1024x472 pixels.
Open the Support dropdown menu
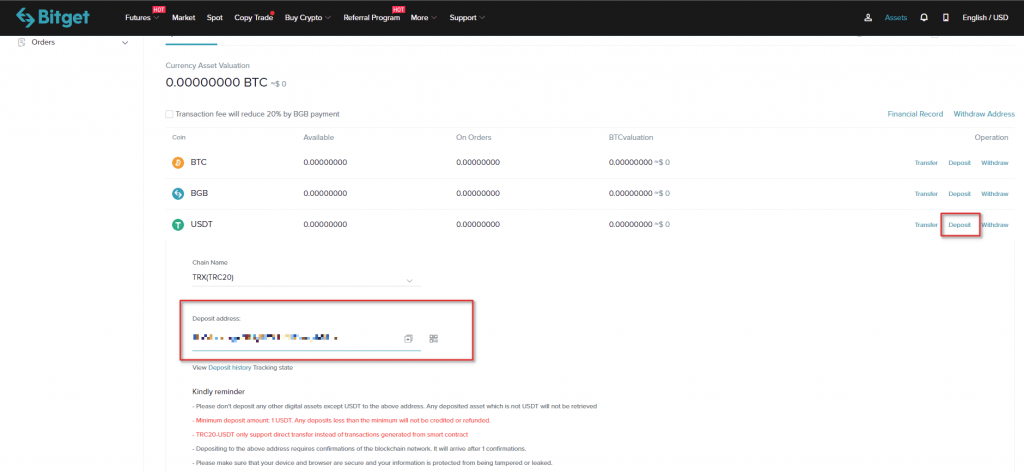(467, 18)
